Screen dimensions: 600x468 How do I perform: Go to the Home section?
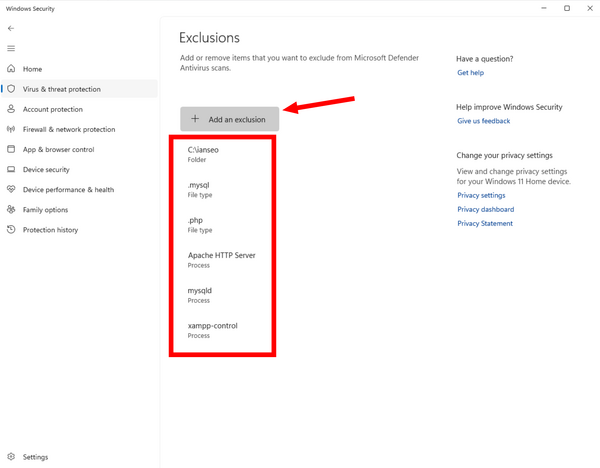click(x=80, y=69)
